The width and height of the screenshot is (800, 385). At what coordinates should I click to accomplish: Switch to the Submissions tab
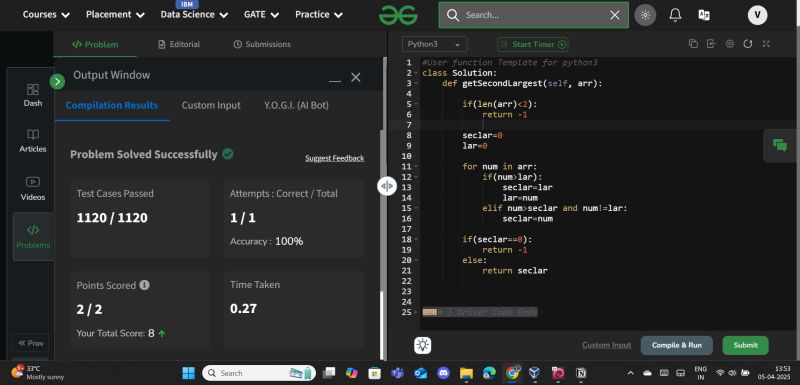point(262,44)
